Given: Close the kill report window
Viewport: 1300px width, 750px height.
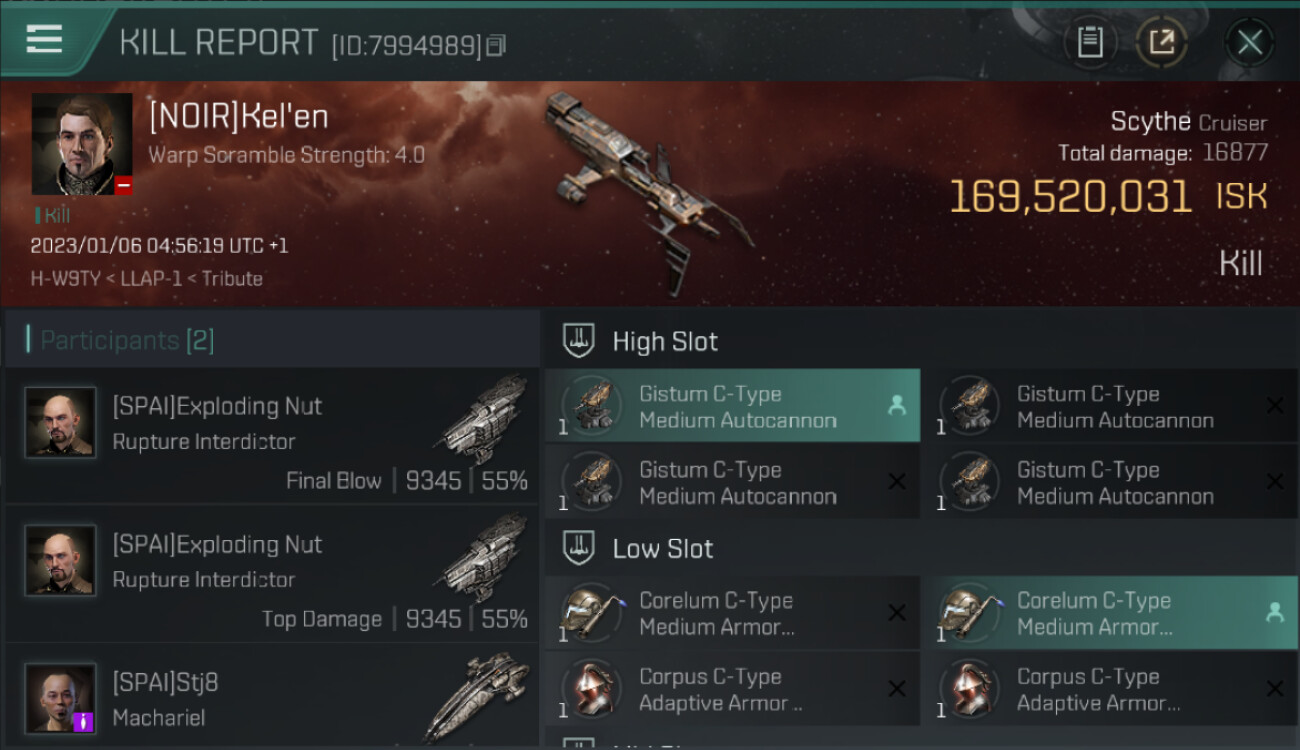Looking at the screenshot, I should point(1249,42).
